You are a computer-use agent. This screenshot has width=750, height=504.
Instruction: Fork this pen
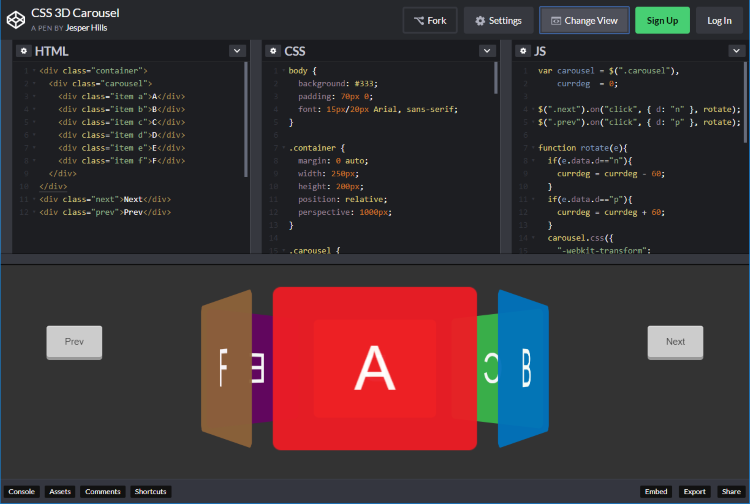[430, 20]
